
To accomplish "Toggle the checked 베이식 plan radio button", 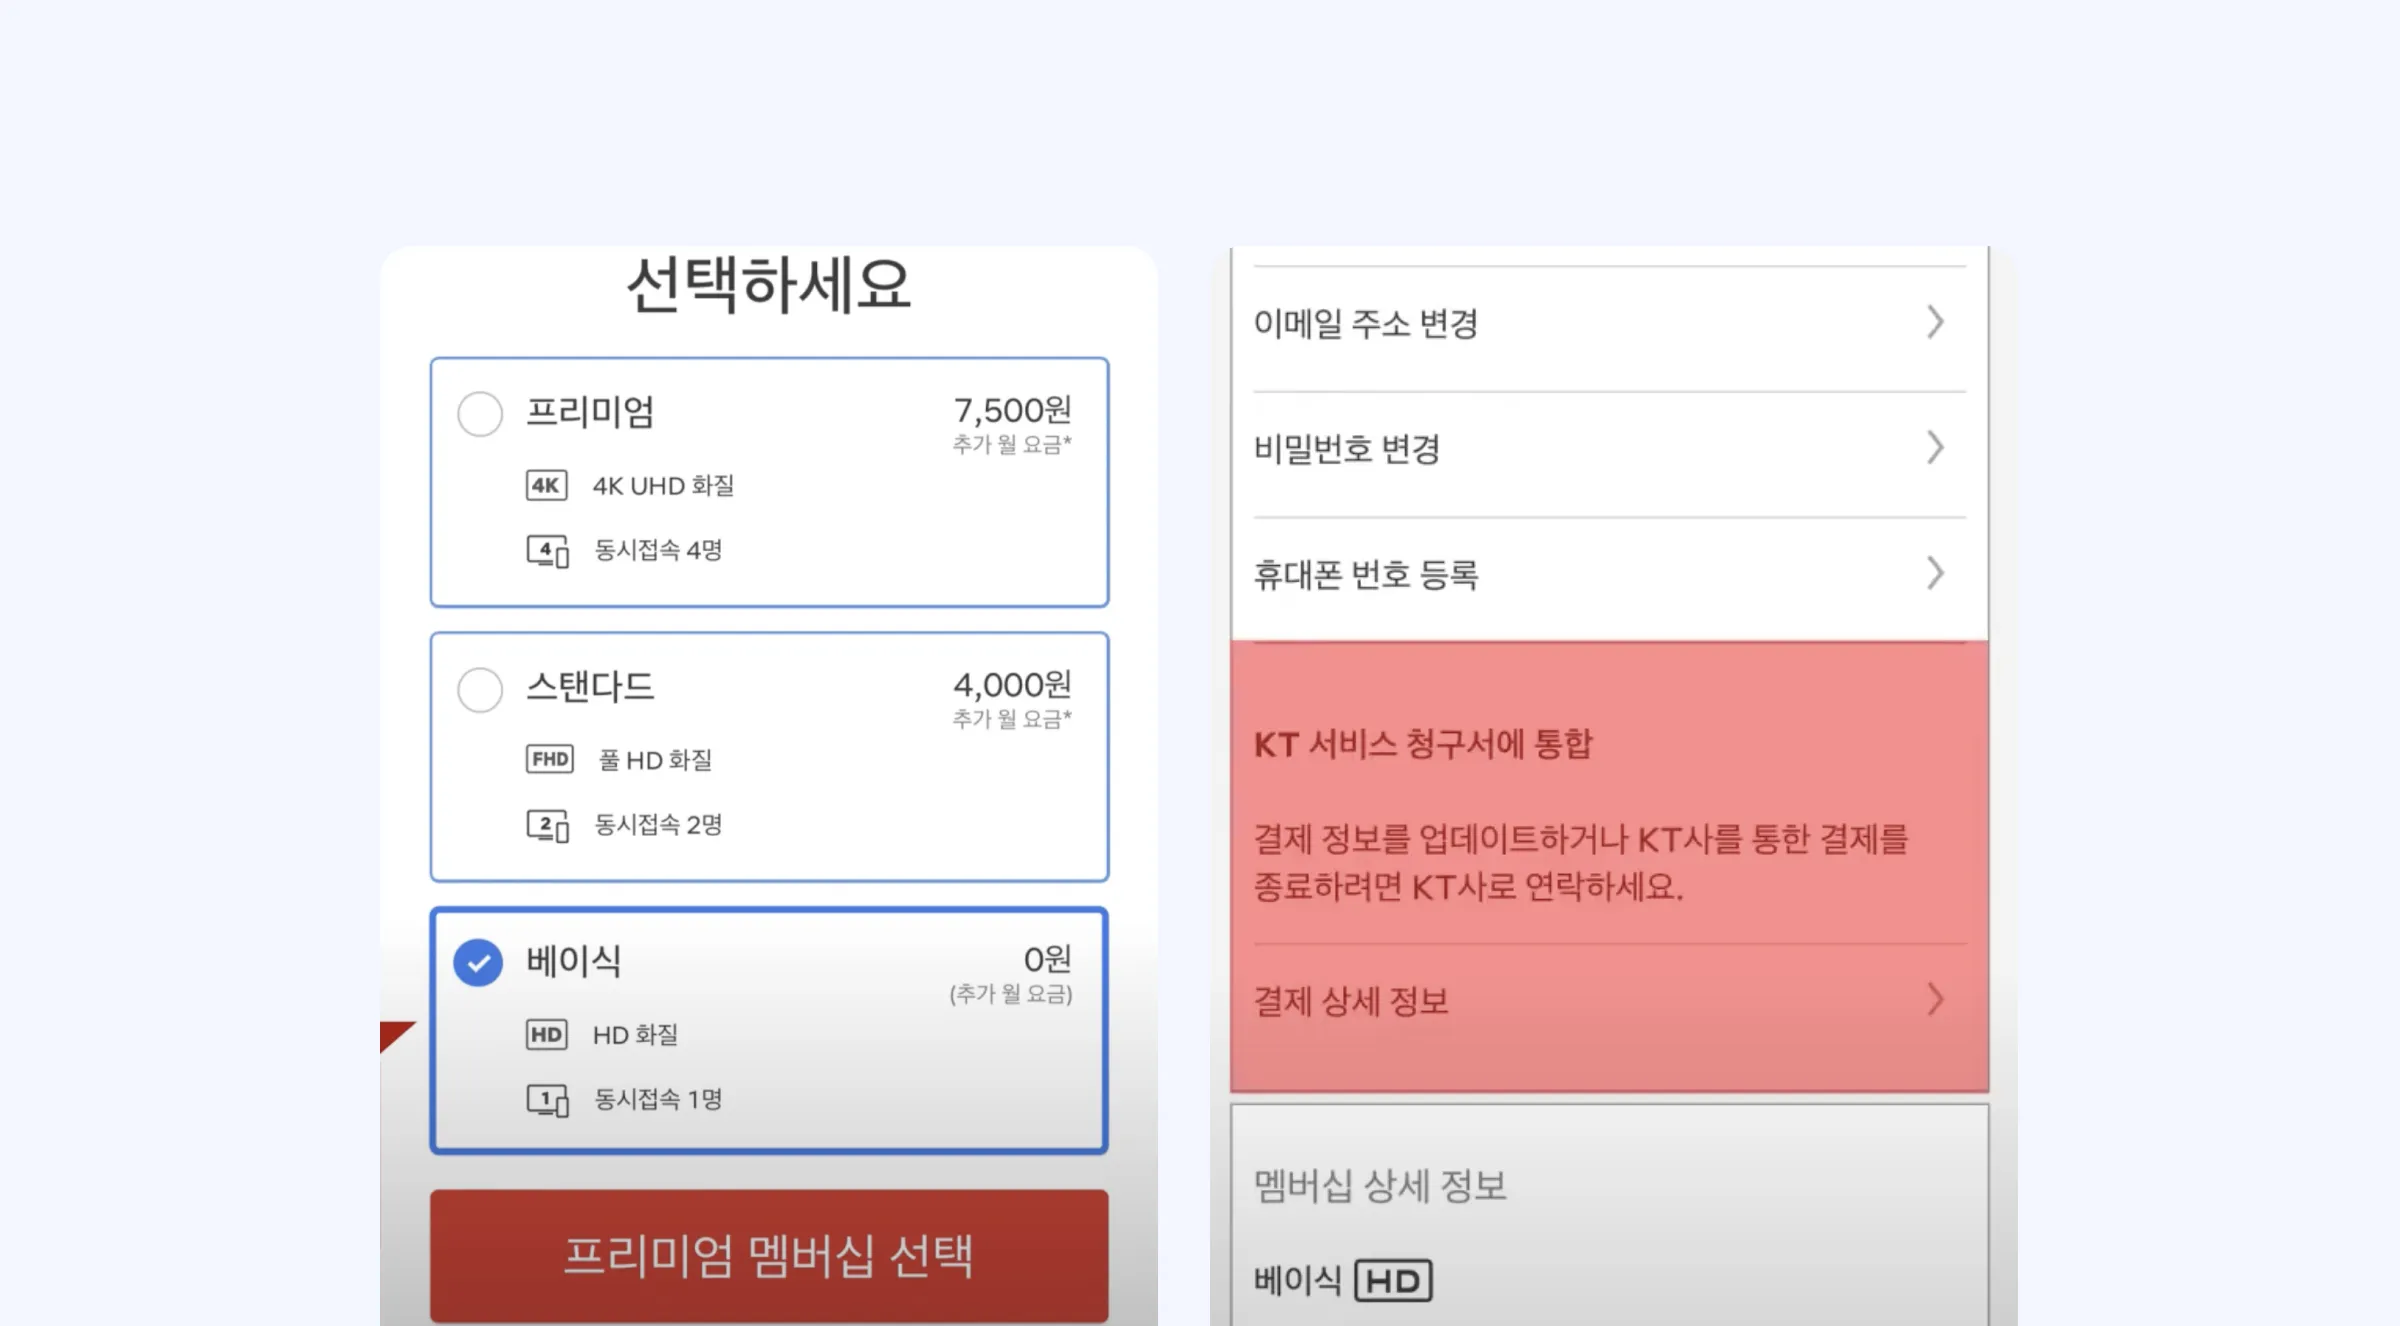I will pos(478,962).
